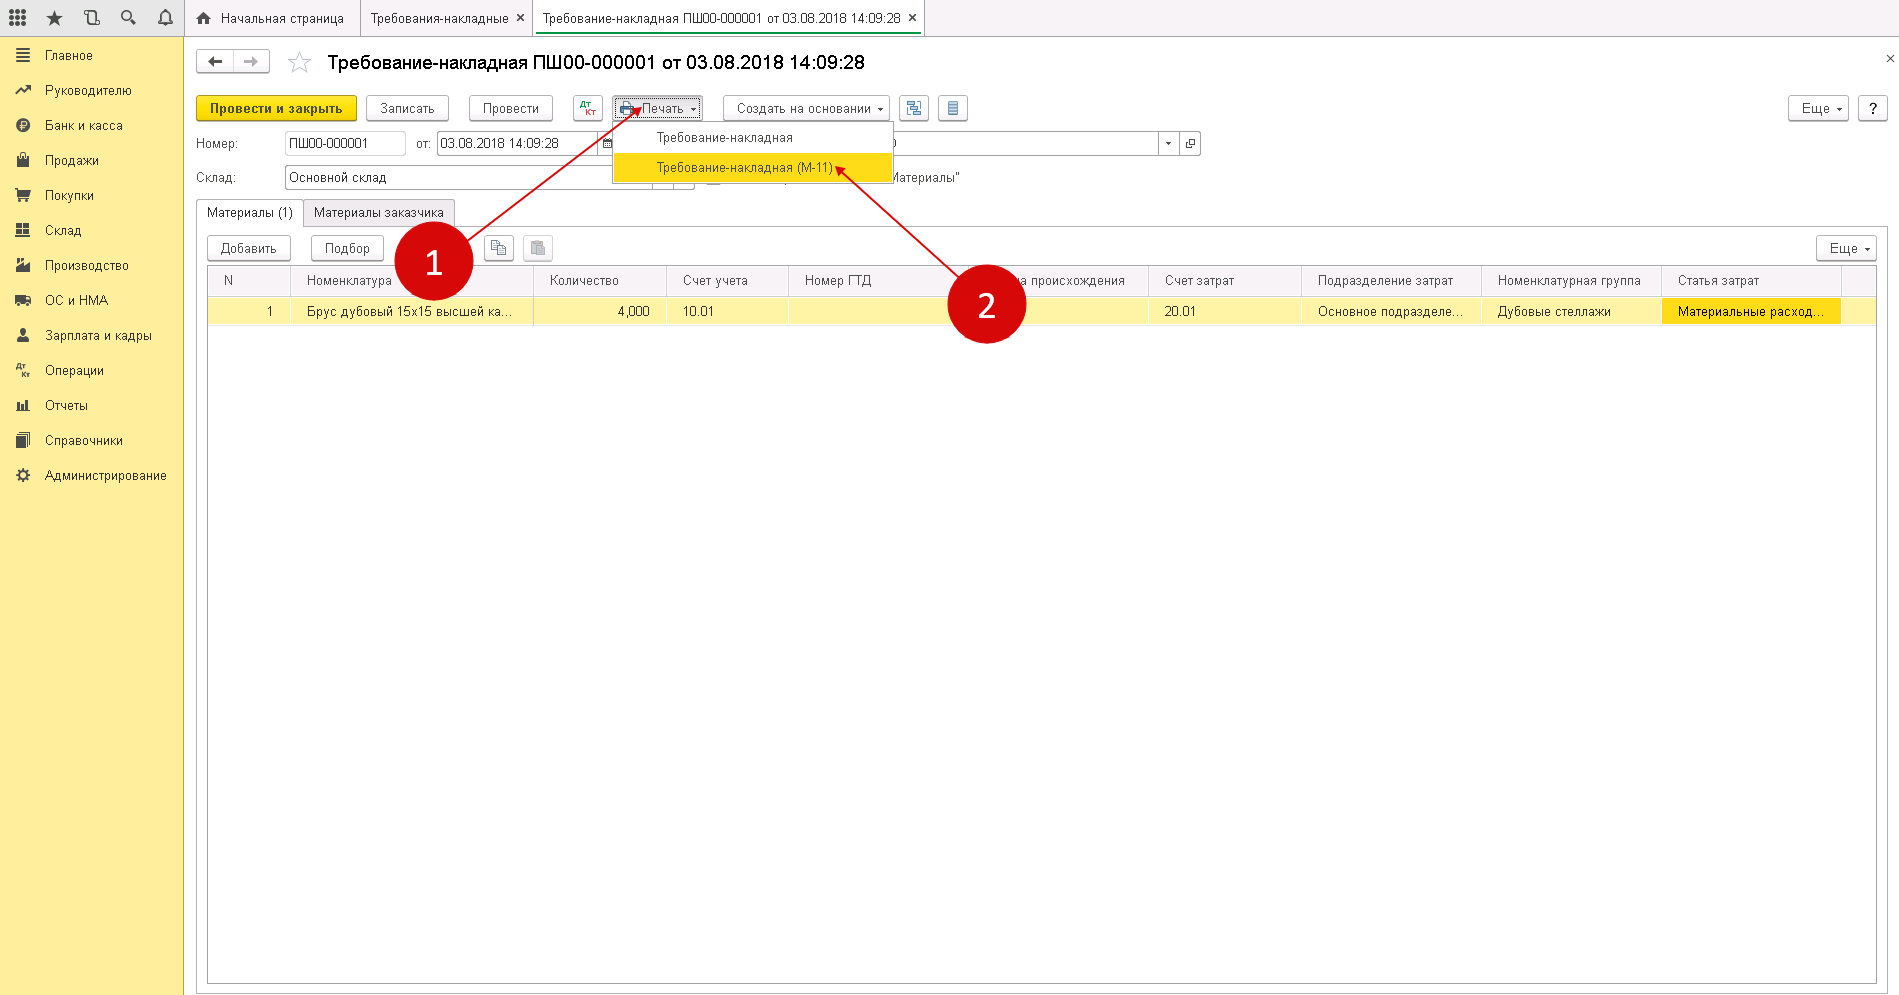Select Требование-накладная (М-11) print option
The image size is (1899, 995).
pos(744,168)
